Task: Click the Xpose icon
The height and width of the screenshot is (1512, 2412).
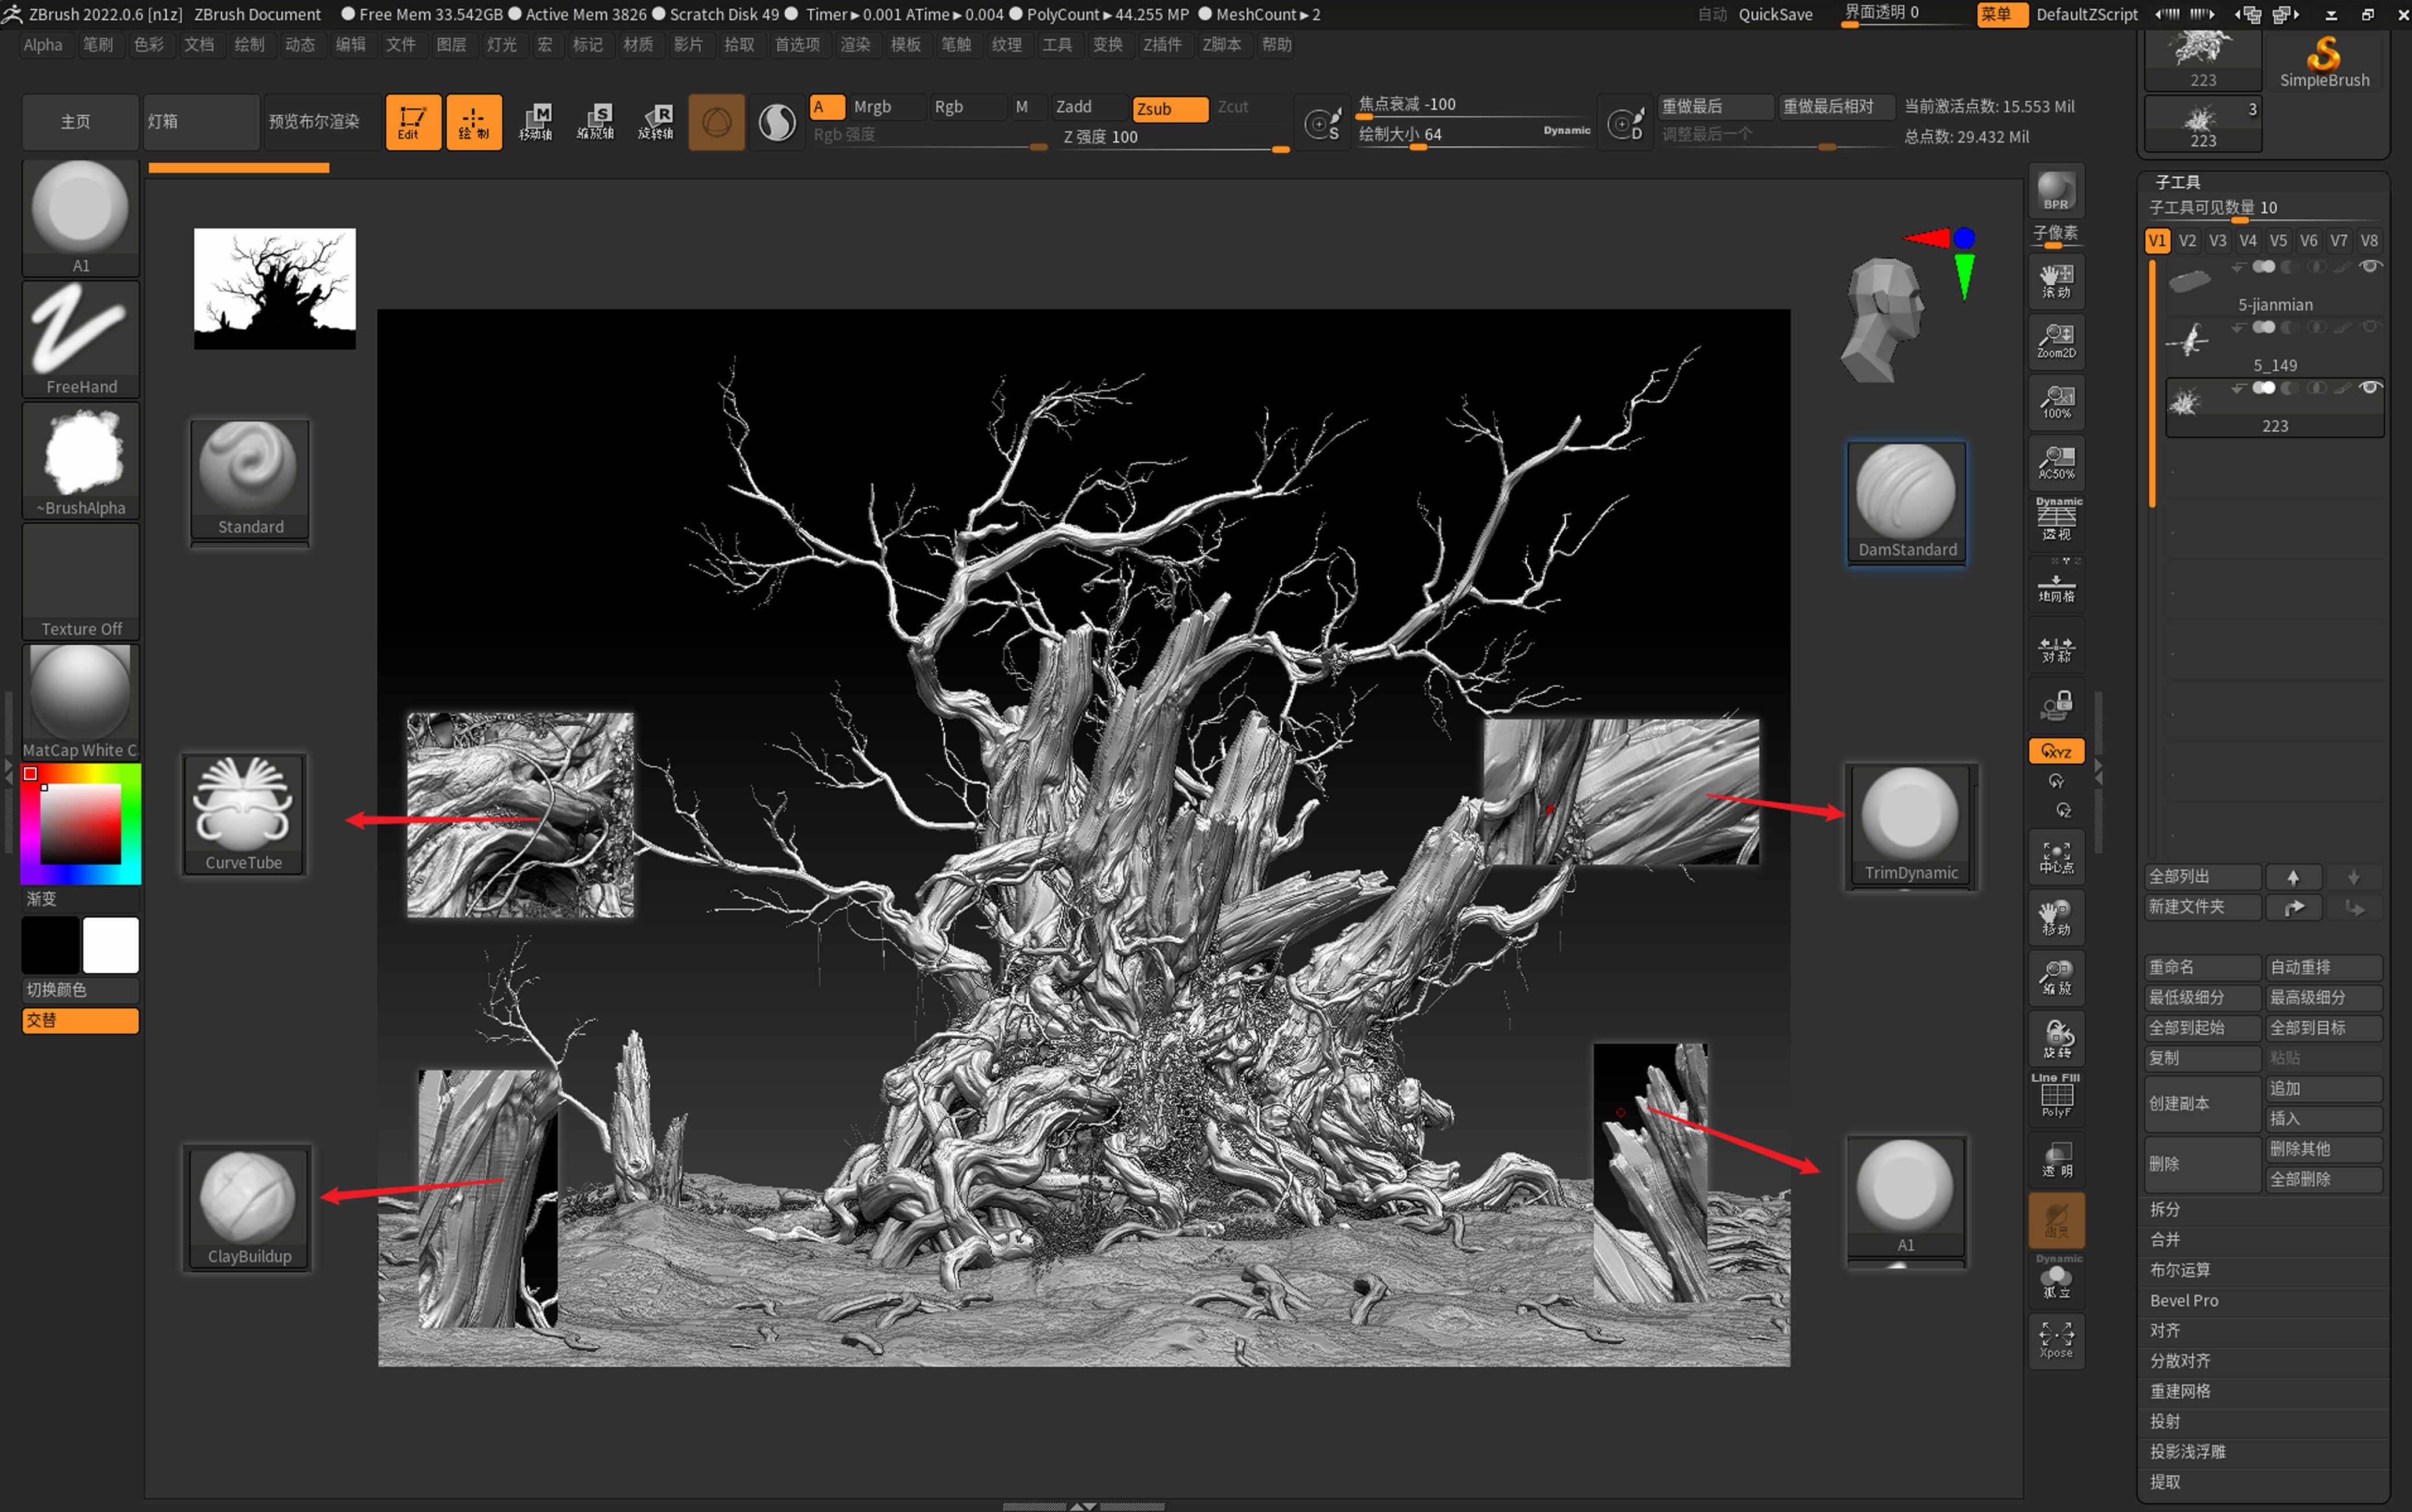Action: [2056, 1339]
